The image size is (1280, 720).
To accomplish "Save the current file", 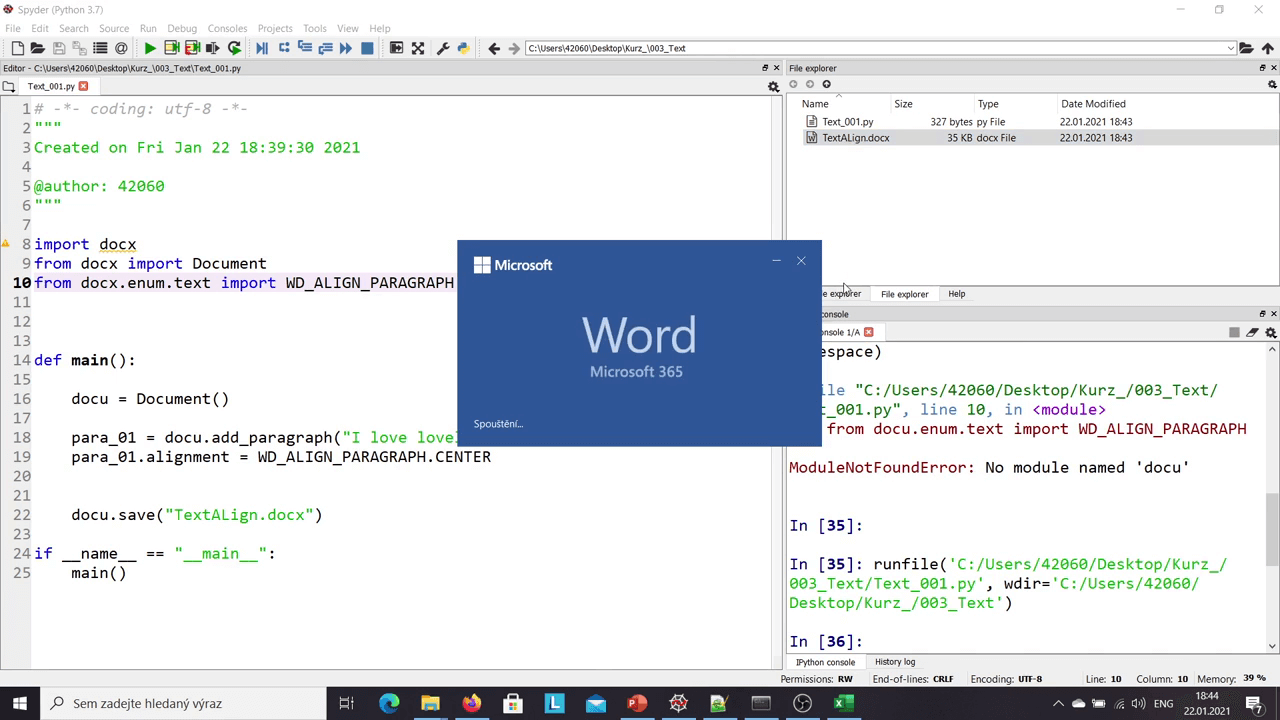I will click(x=58, y=48).
